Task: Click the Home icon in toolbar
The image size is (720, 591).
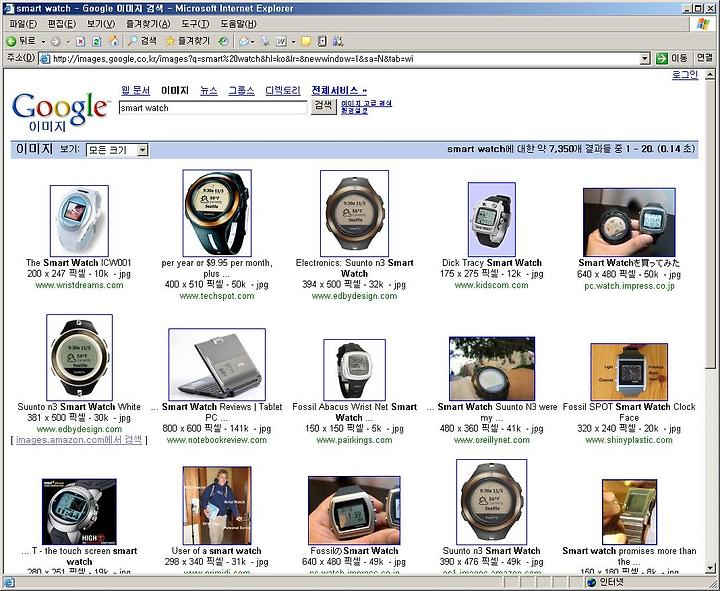Action: pyautogui.click(x=113, y=41)
